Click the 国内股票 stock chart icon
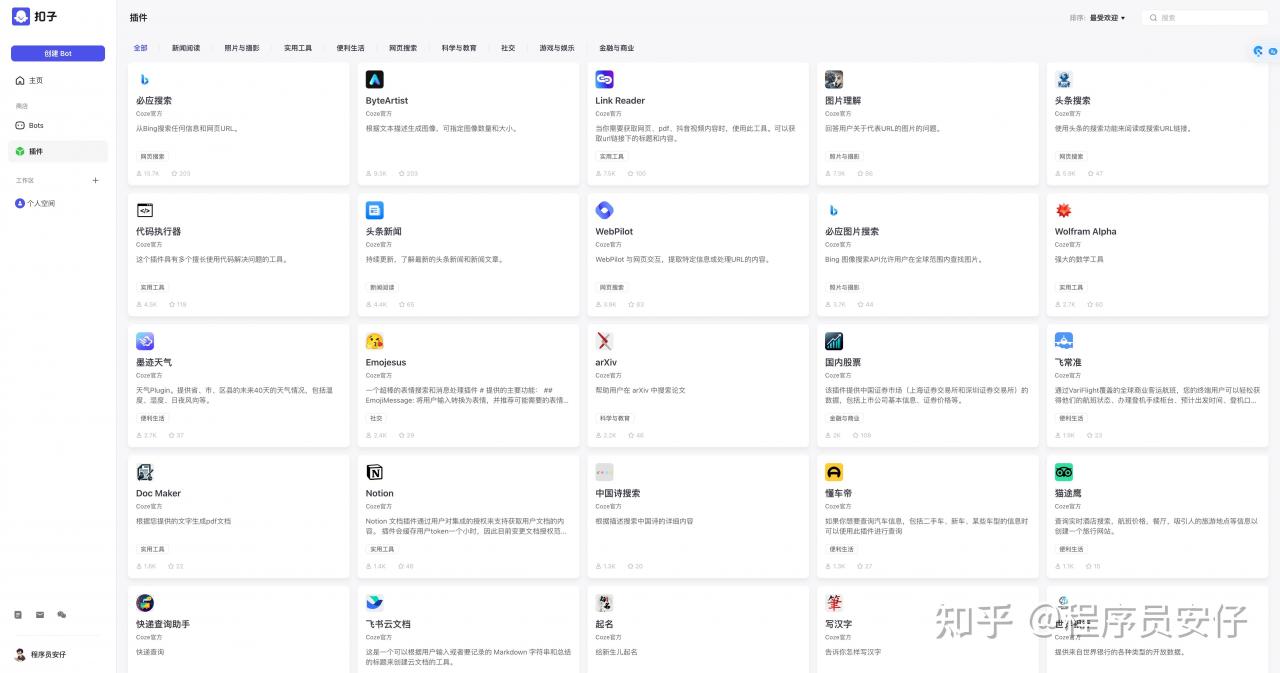The width and height of the screenshot is (1280, 673). [834, 341]
